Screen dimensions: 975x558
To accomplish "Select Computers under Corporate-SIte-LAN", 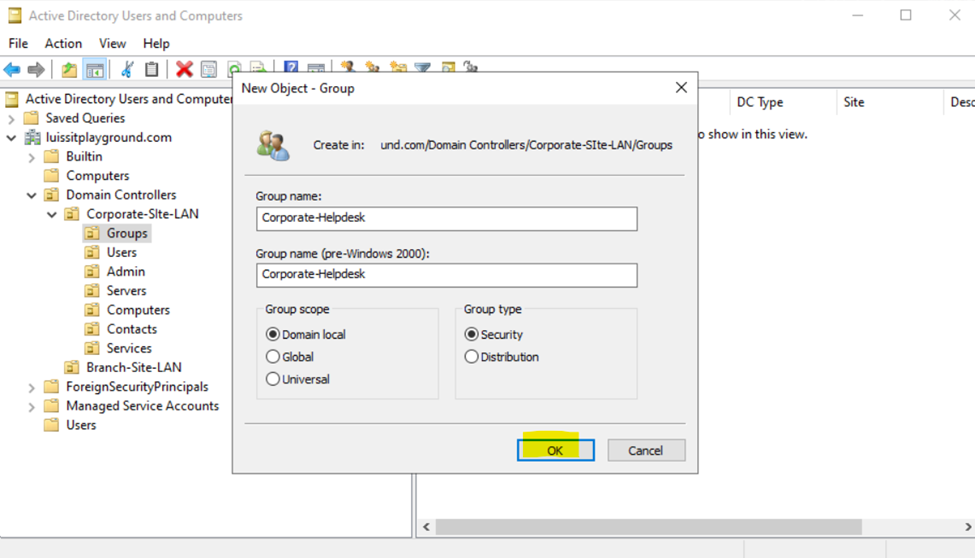I will (138, 310).
